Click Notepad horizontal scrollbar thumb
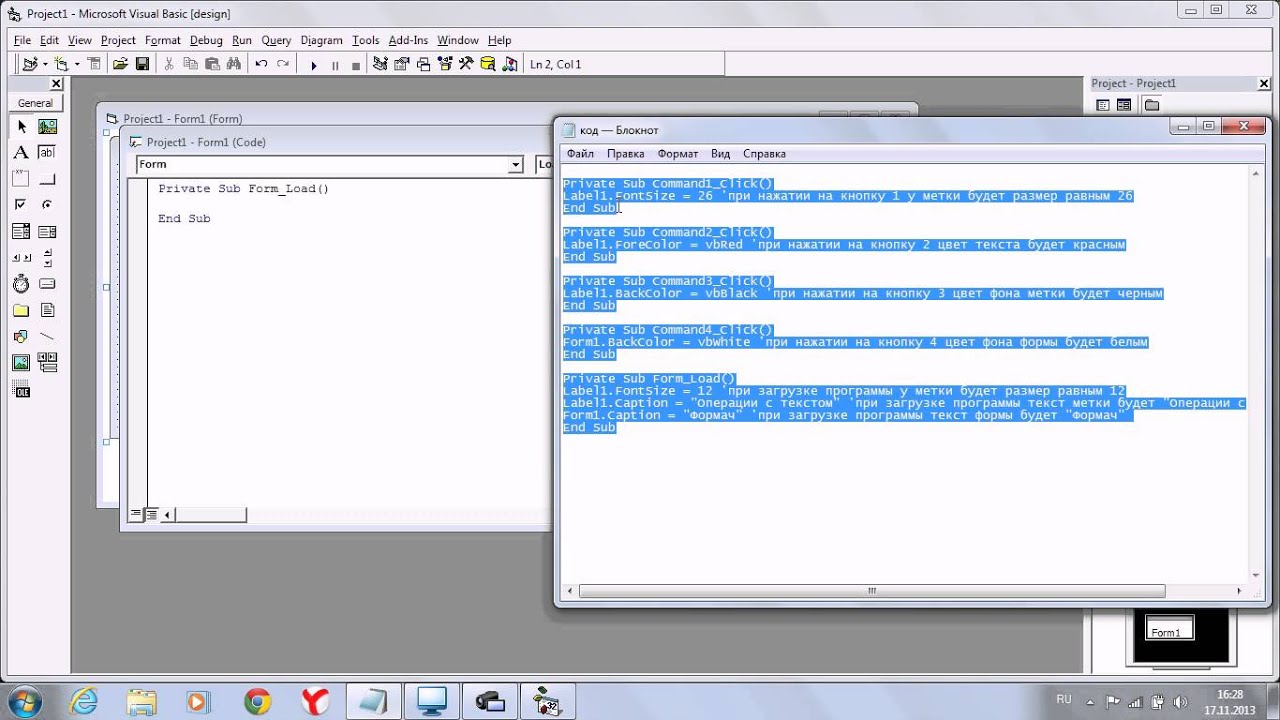 click(872, 591)
